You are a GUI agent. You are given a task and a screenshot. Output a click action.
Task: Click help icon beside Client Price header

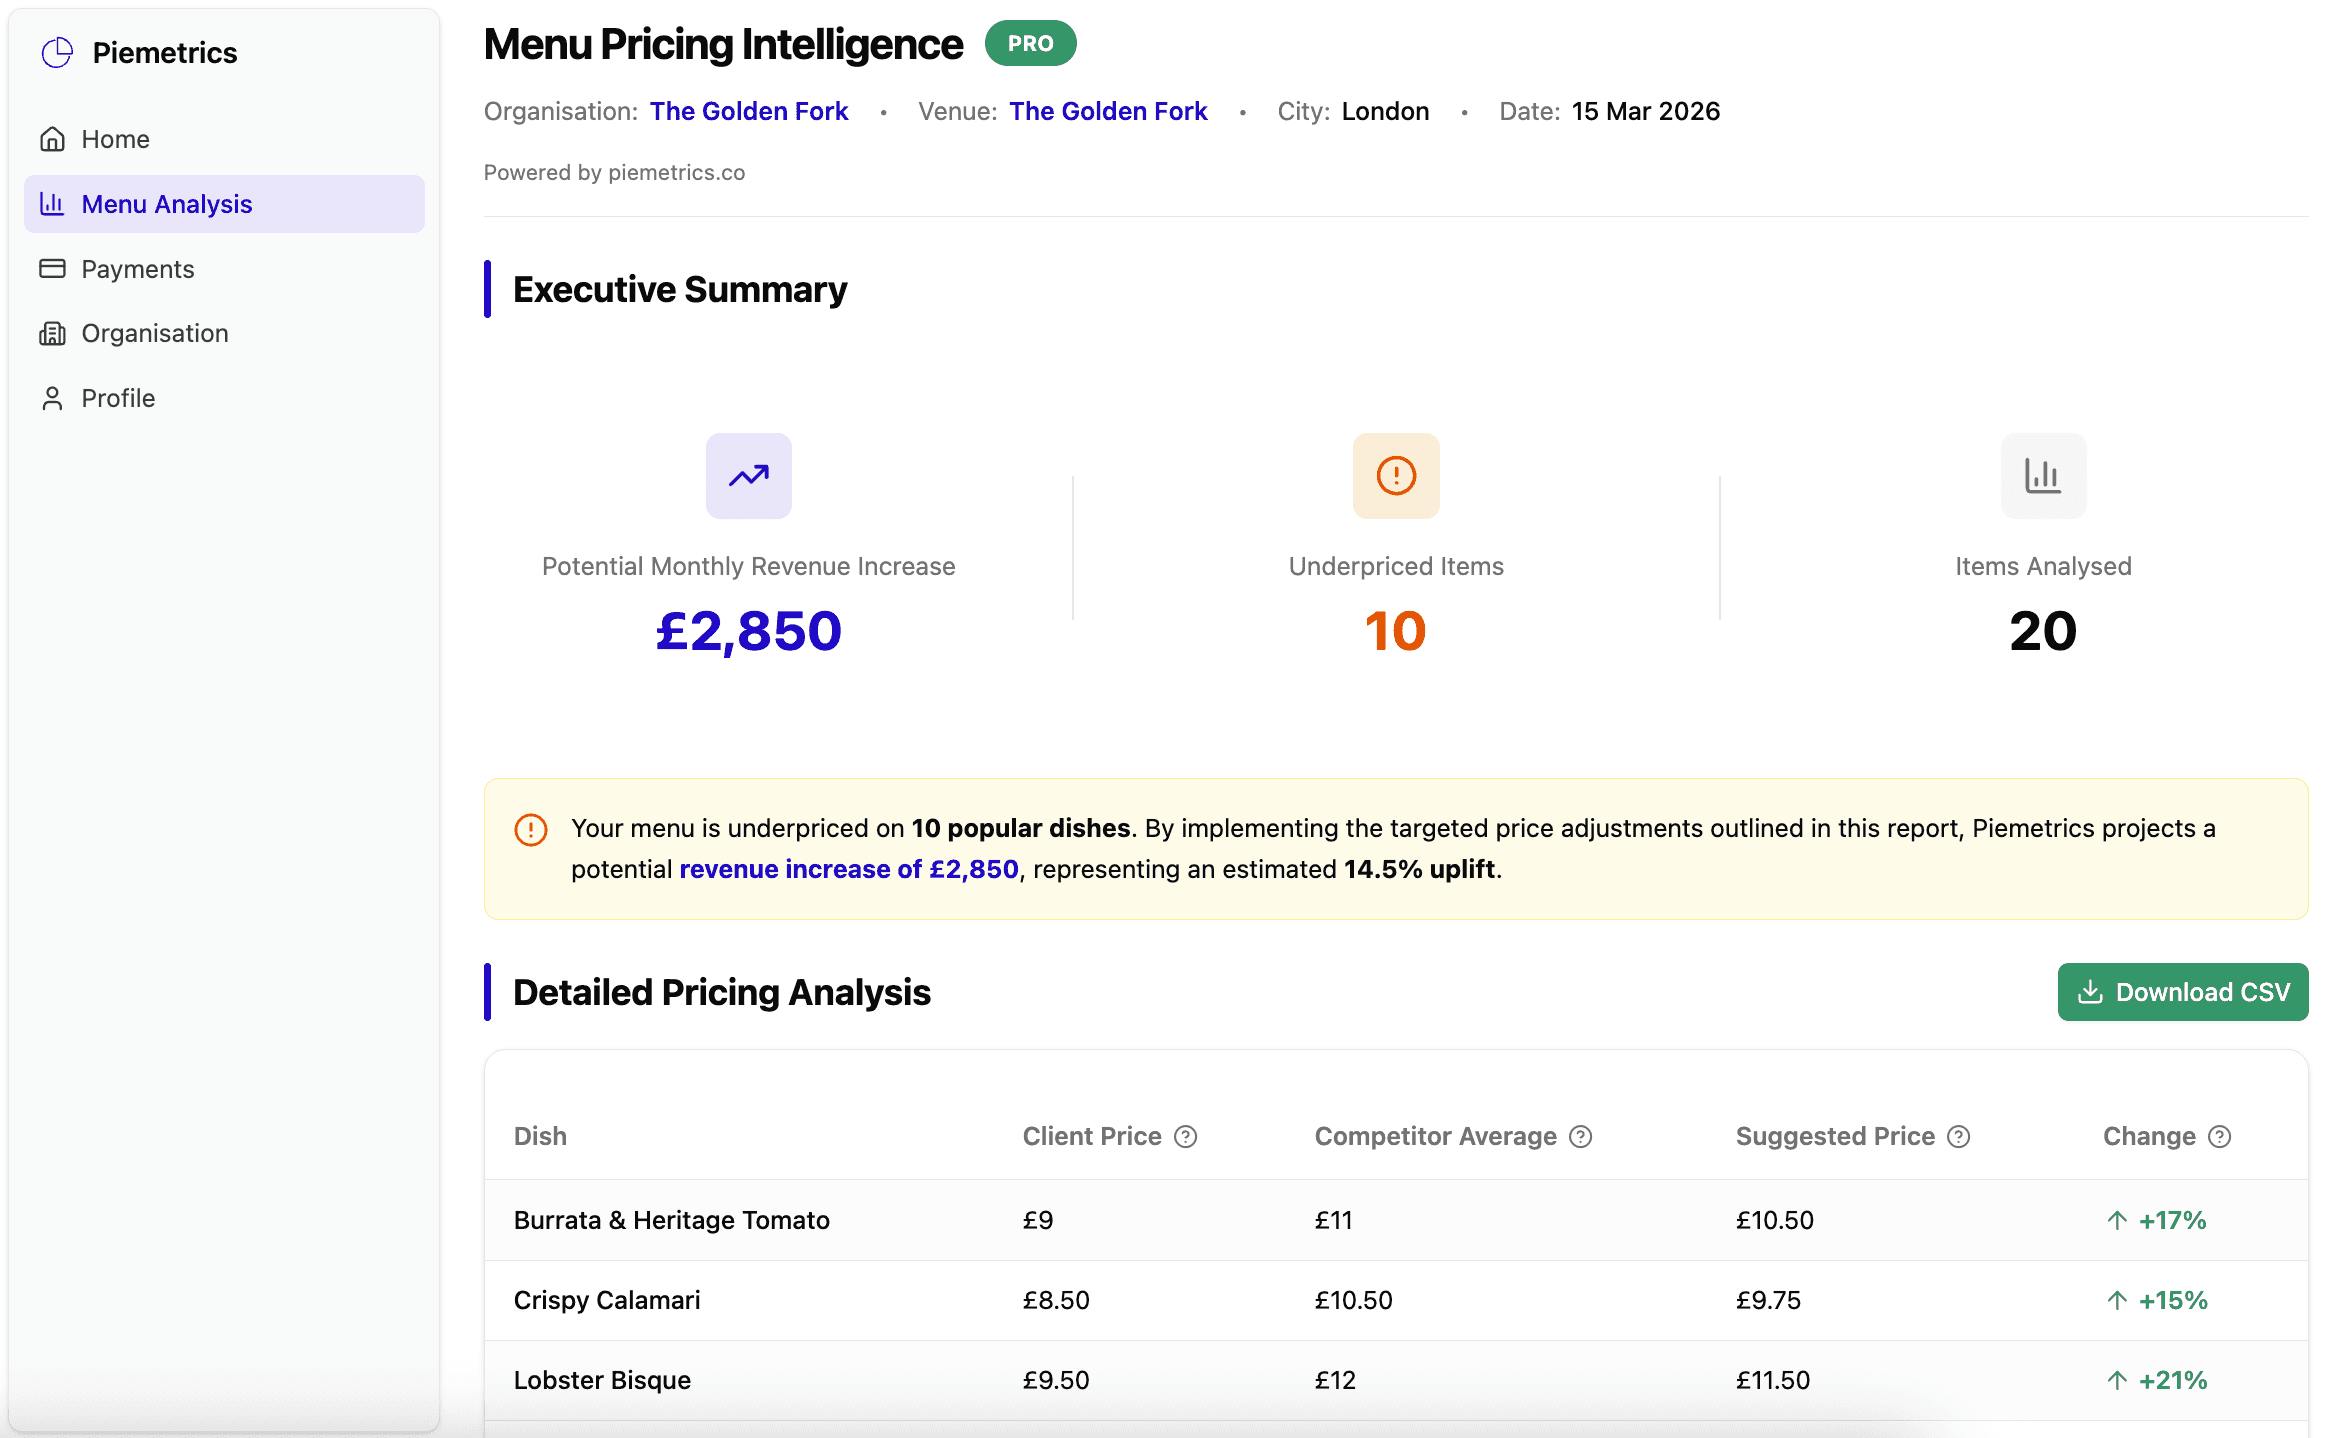coord(1185,1136)
